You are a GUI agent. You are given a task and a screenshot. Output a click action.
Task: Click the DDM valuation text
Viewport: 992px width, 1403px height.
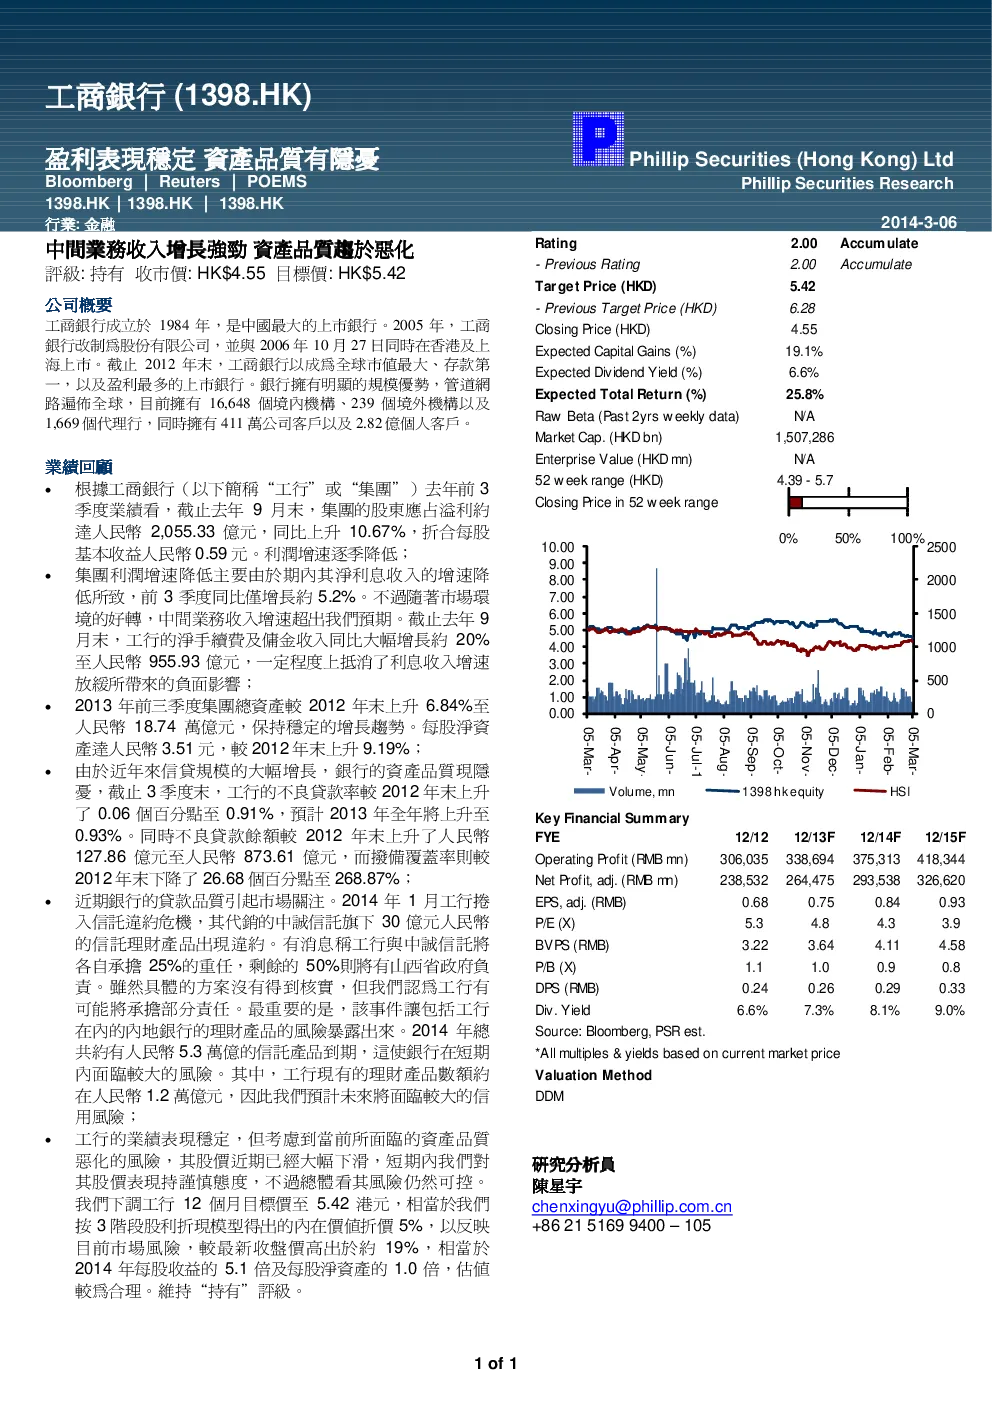(x=550, y=1096)
